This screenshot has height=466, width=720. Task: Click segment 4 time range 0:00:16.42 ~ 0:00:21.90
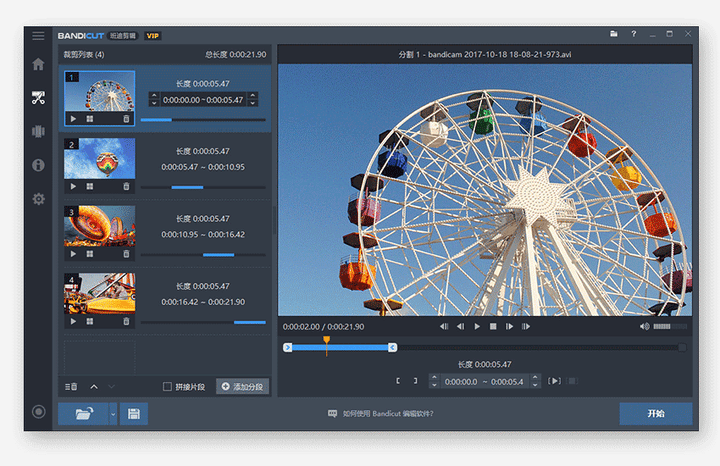(203, 302)
